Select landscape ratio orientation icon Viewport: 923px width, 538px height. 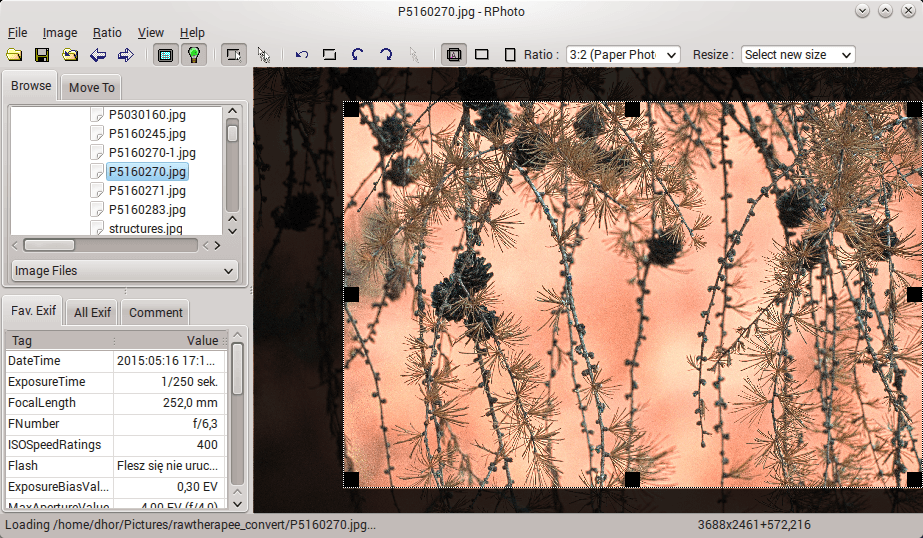click(x=482, y=55)
